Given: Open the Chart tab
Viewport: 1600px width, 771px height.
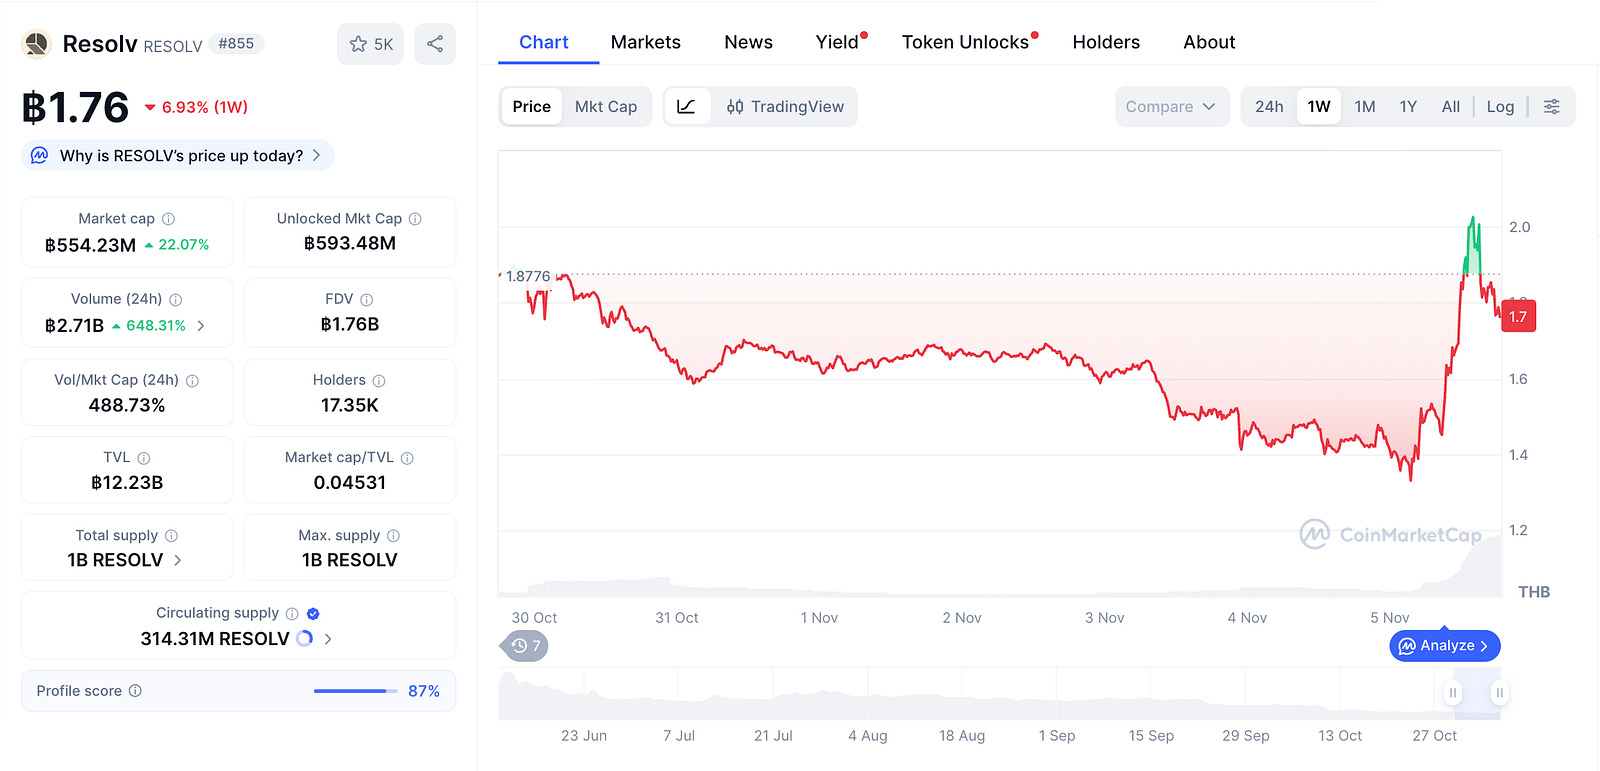Looking at the screenshot, I should click(544, 42).
